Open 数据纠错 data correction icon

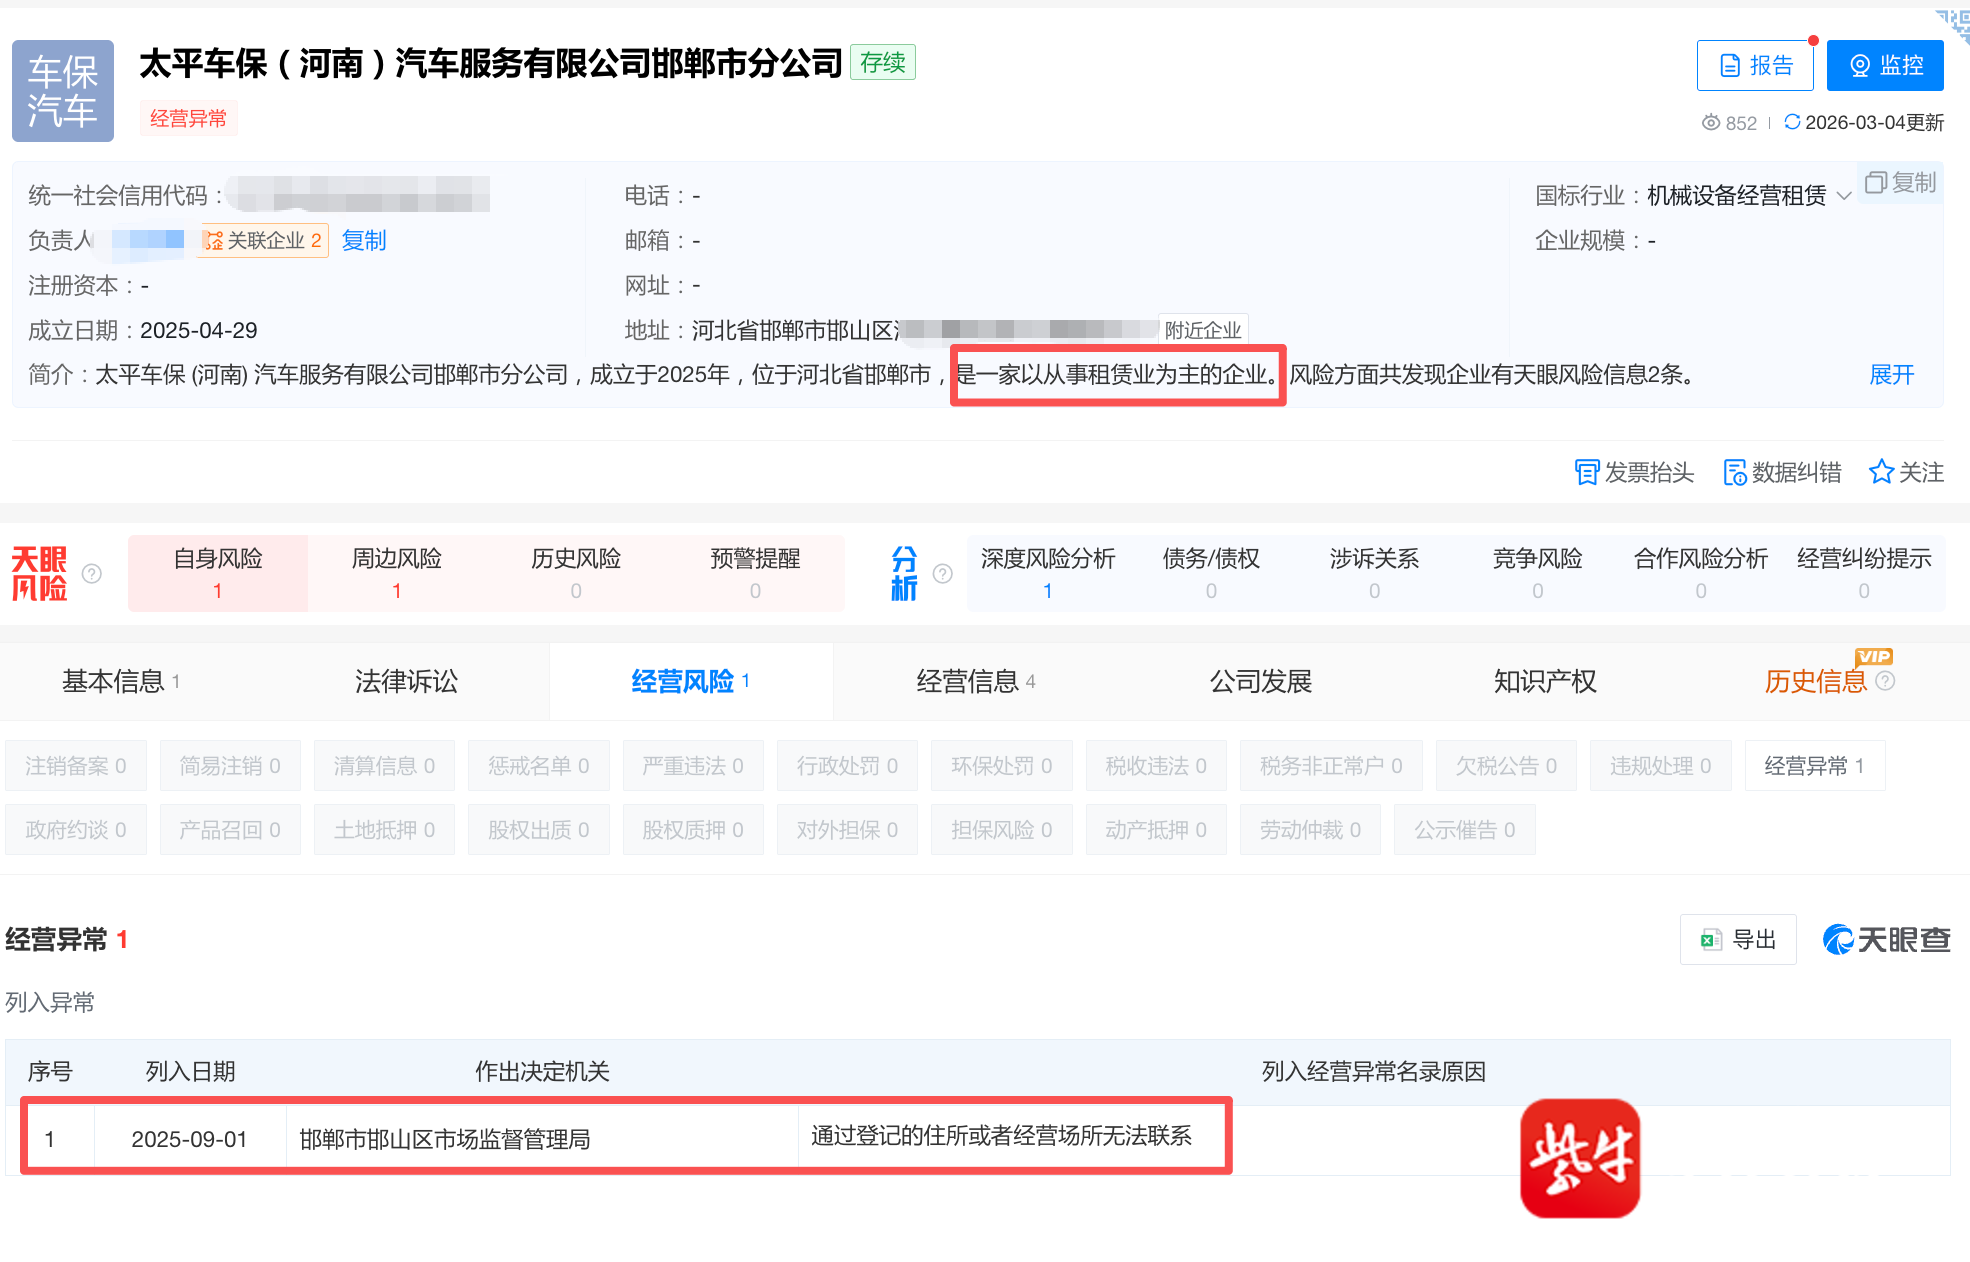point(1734,472)
